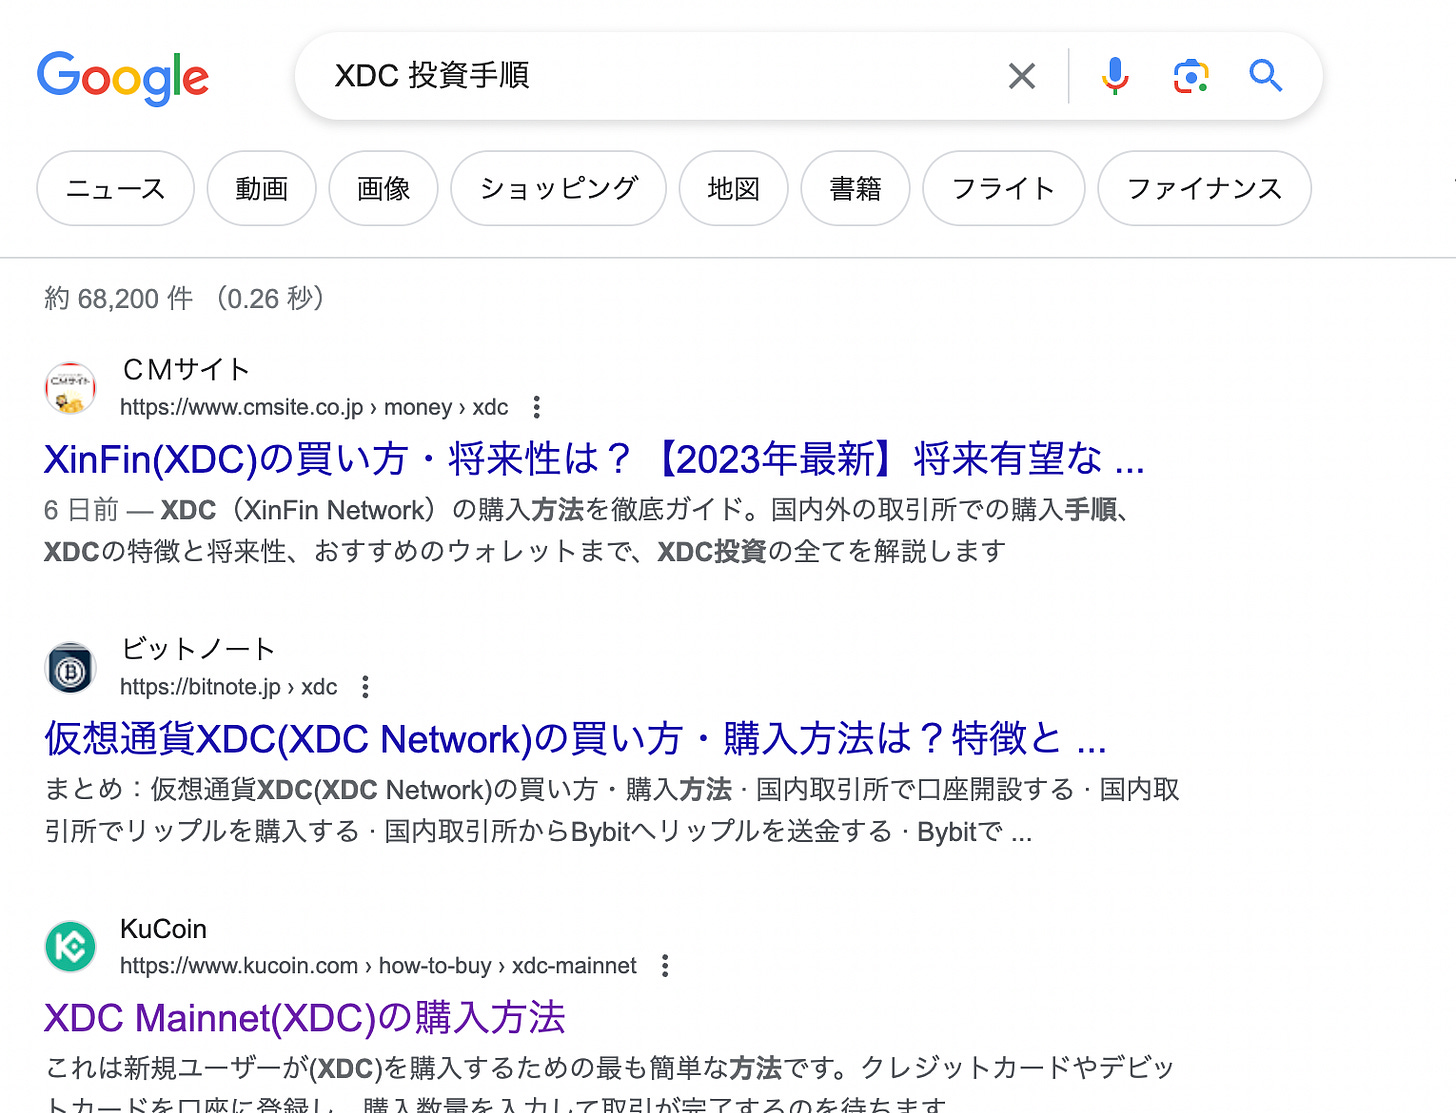Click the snippet text starting with 6 日前
Screen dimensions: 1456x1113
click(x=590, y=531)
